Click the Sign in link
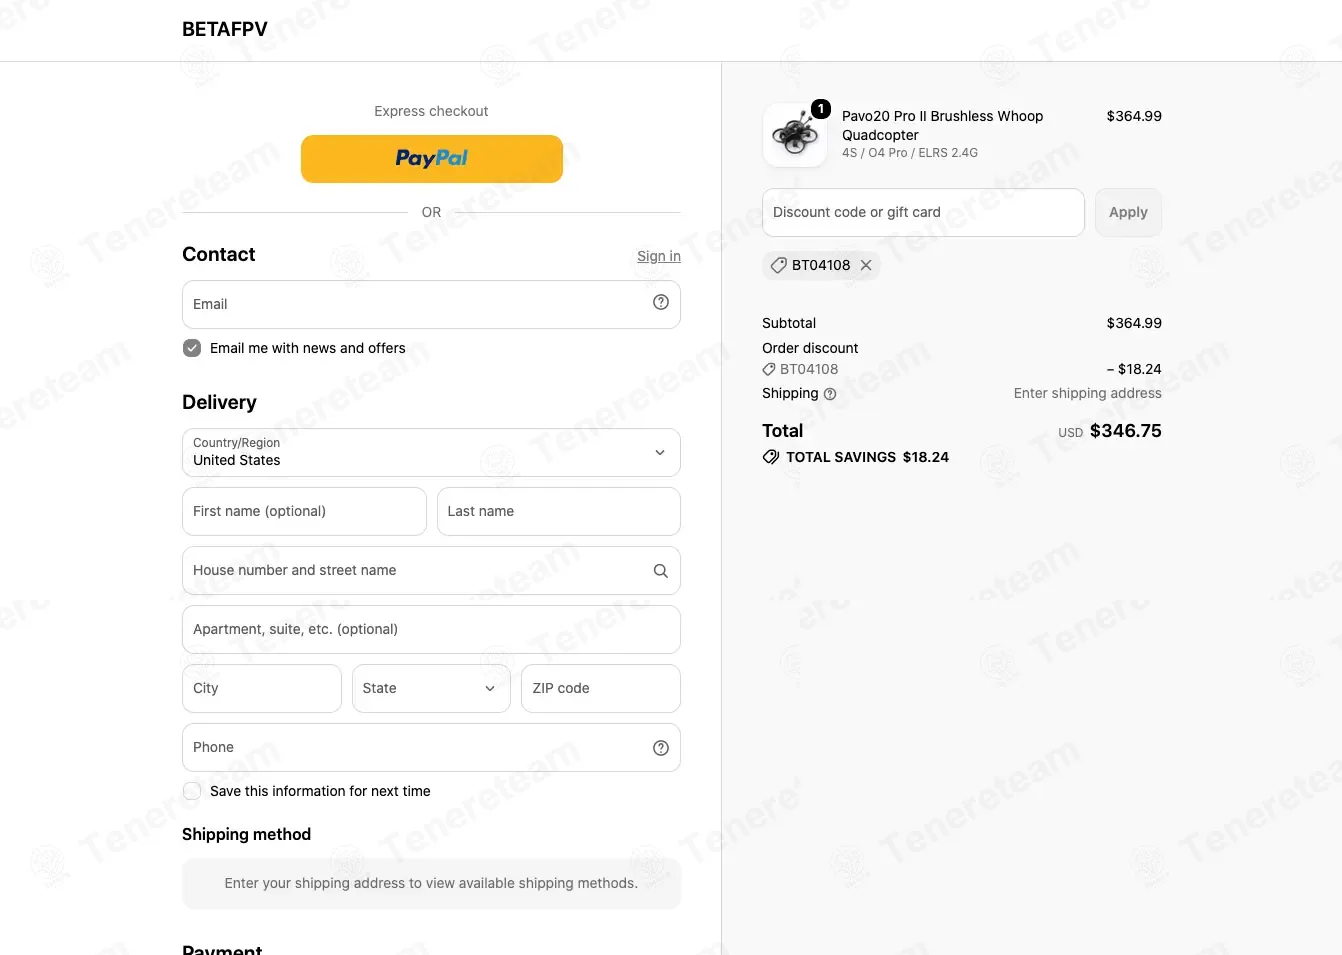The width and height of the screenshot is (1342, 955). point(659,256)
